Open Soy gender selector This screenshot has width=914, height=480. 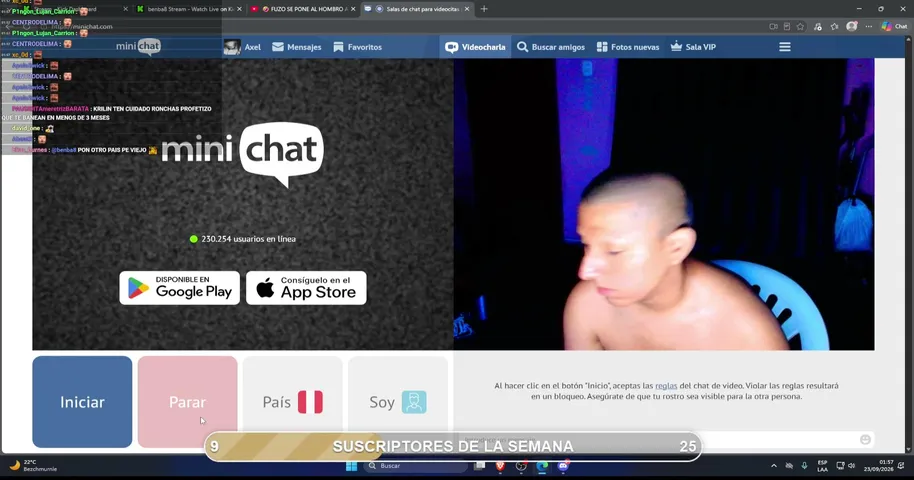click(398, 402)
